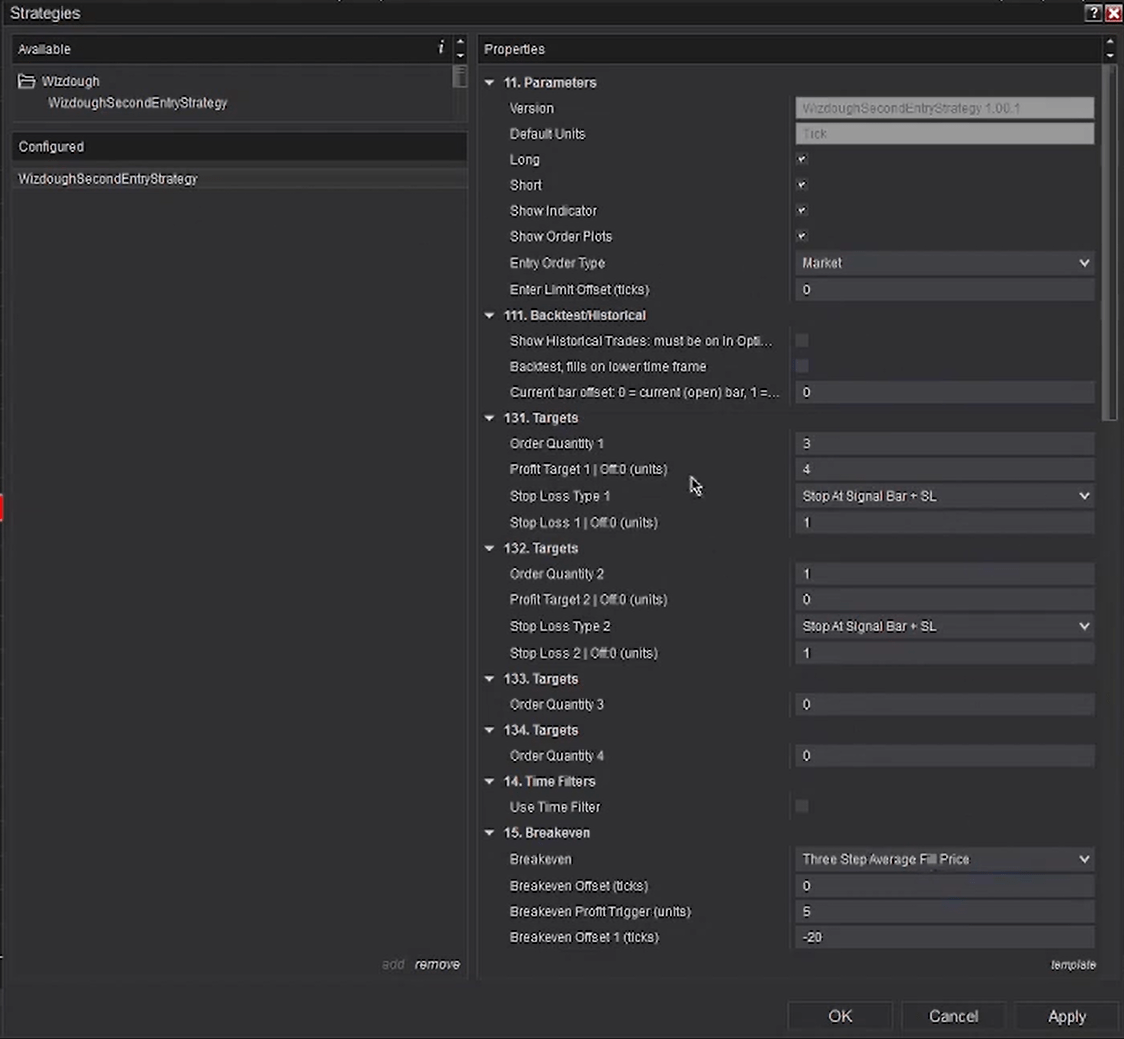Click the info 'i' icon in Available panel
Screen dimensions: 1124x1039
click(x=440, y=48)
